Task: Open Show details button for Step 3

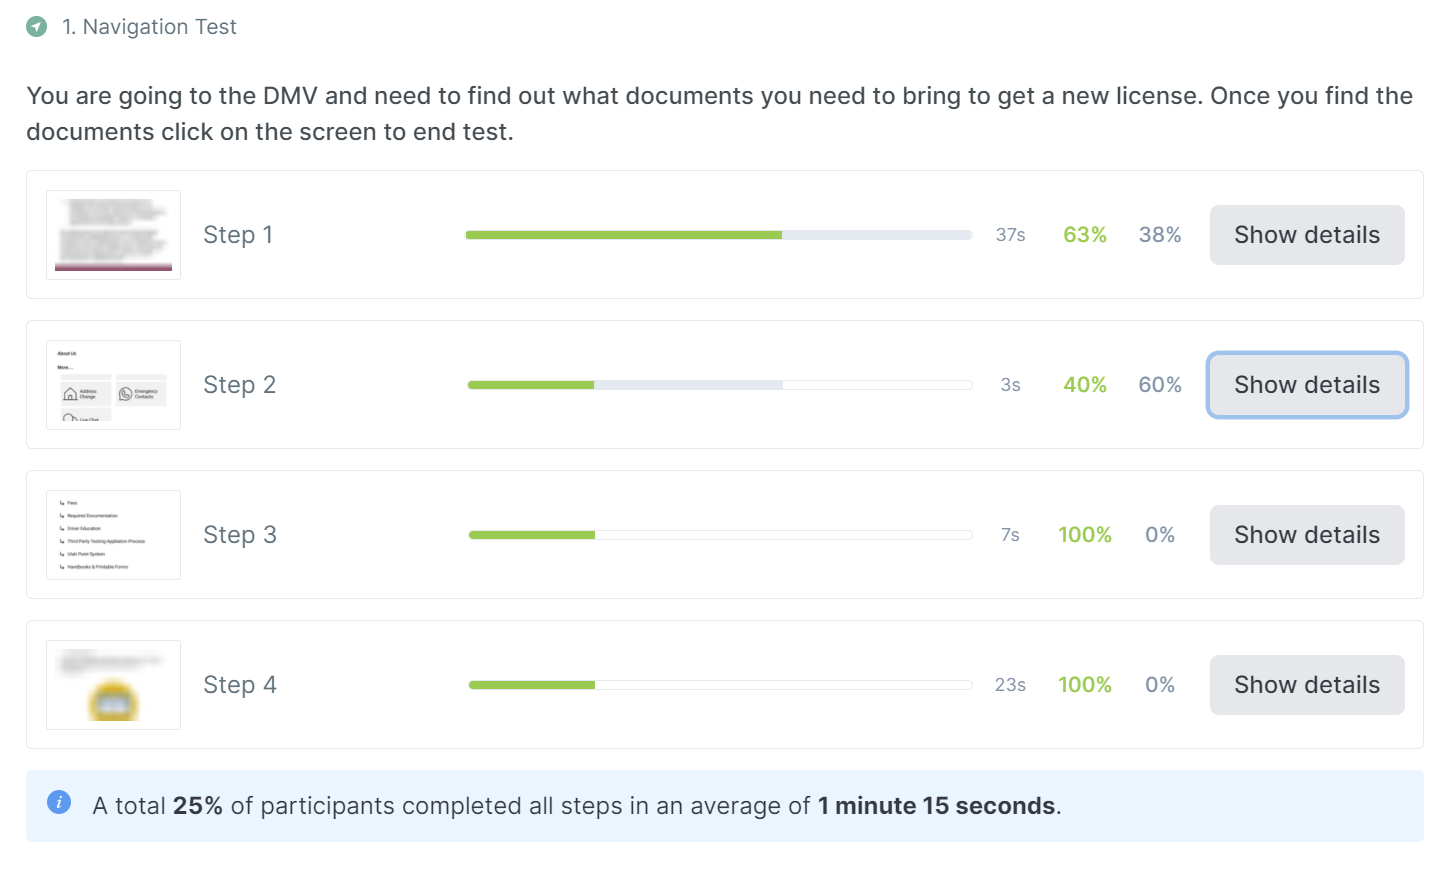Action: 1307,535
